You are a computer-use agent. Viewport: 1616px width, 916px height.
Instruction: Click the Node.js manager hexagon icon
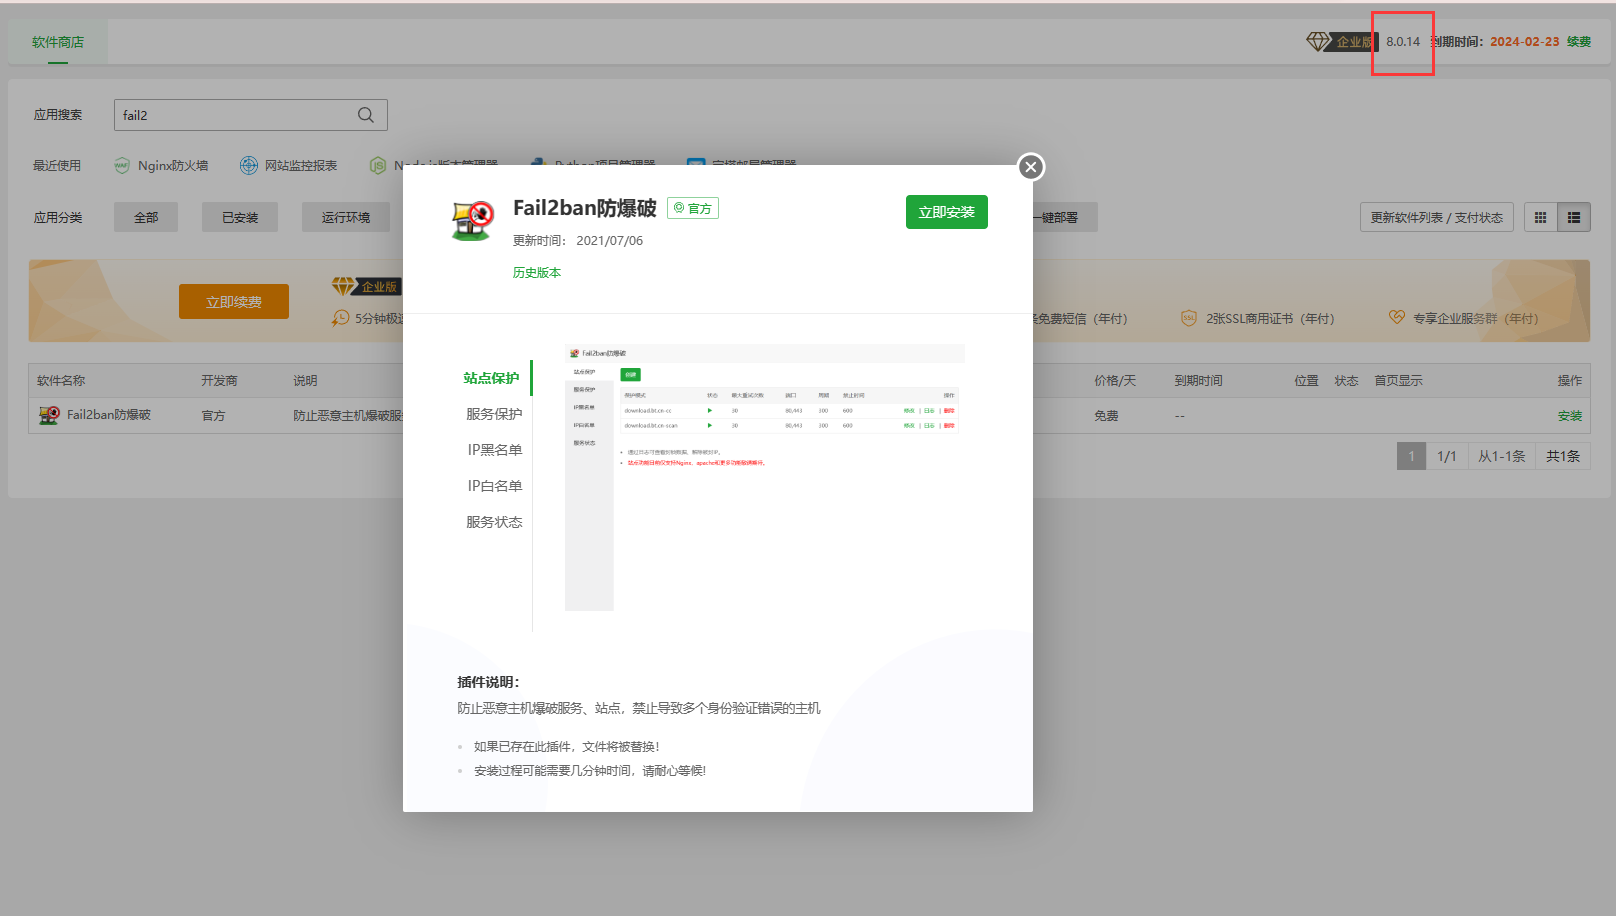pyautogui.click(x=378, y=166)
